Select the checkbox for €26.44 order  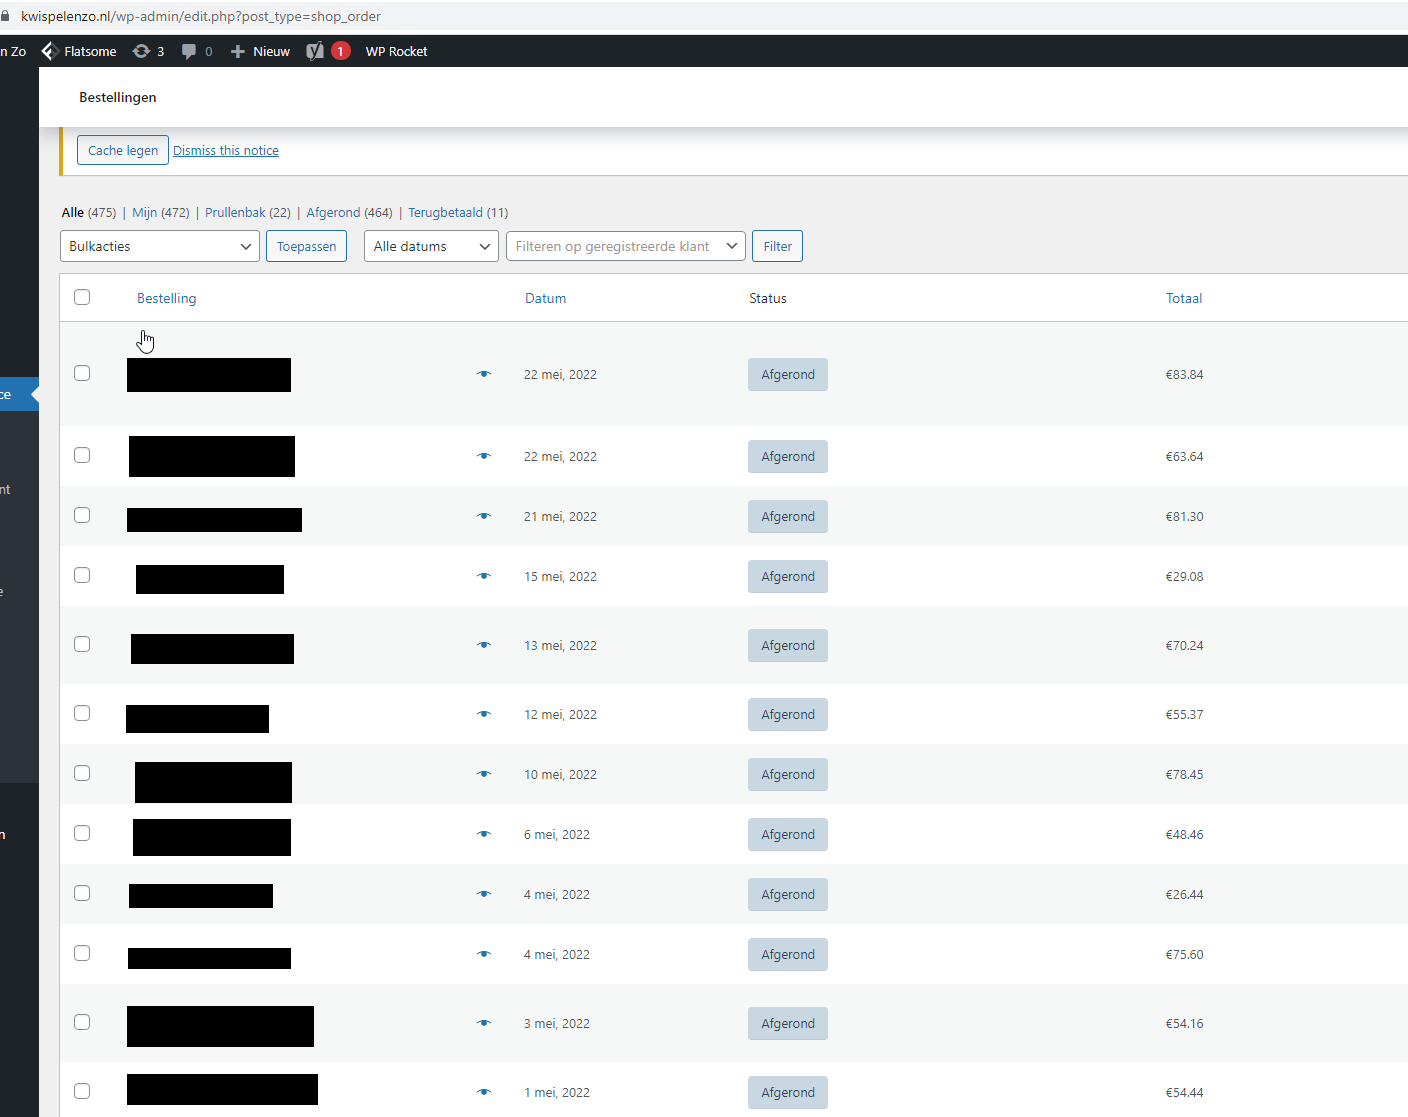coord(82,893)
